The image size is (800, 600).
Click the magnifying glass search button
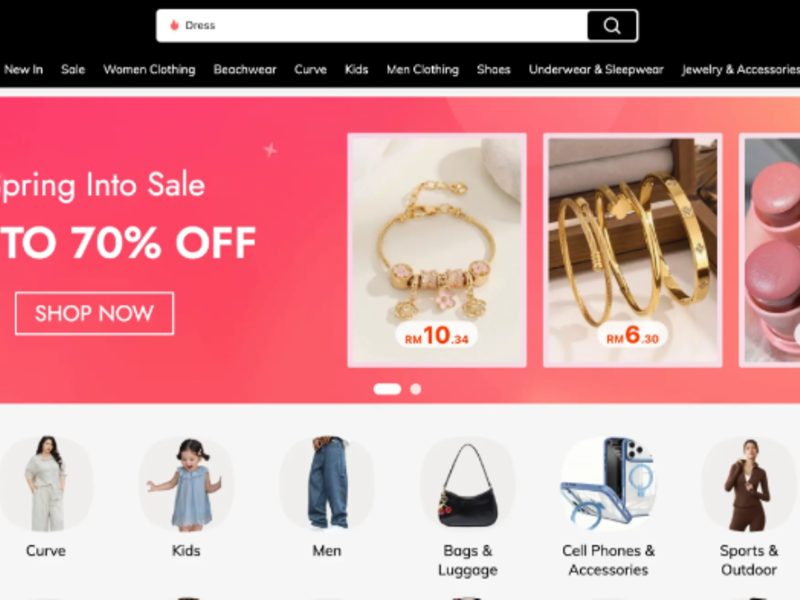click(612, 25)
